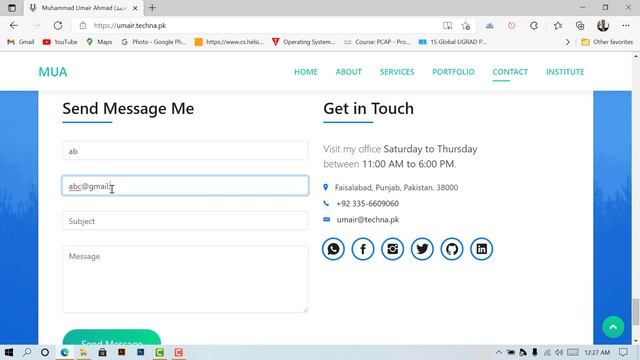The height and width of the screenshot is (360, 640).
Task: Open the Windows Start menu
Action: [9, 352]
